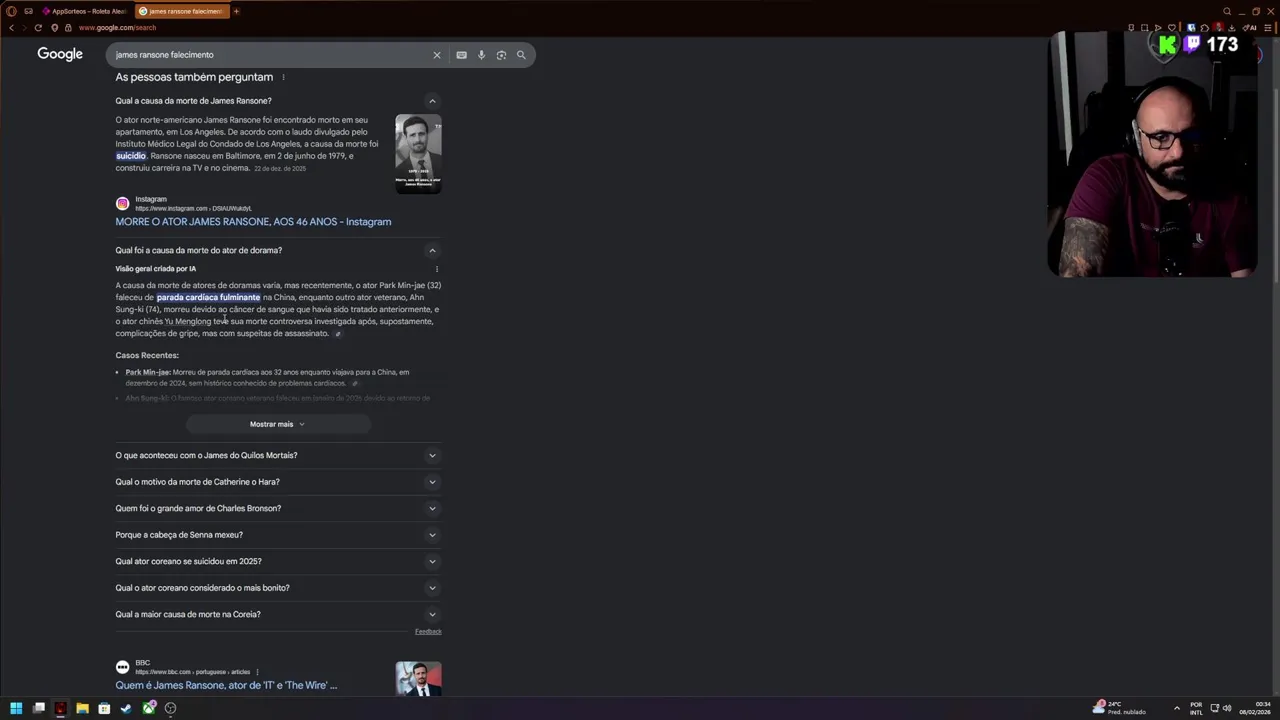This screenshot has width=1280, height=720.
Task: Open the on-screen keyboard input tool
Action: [x=461, y=55]
